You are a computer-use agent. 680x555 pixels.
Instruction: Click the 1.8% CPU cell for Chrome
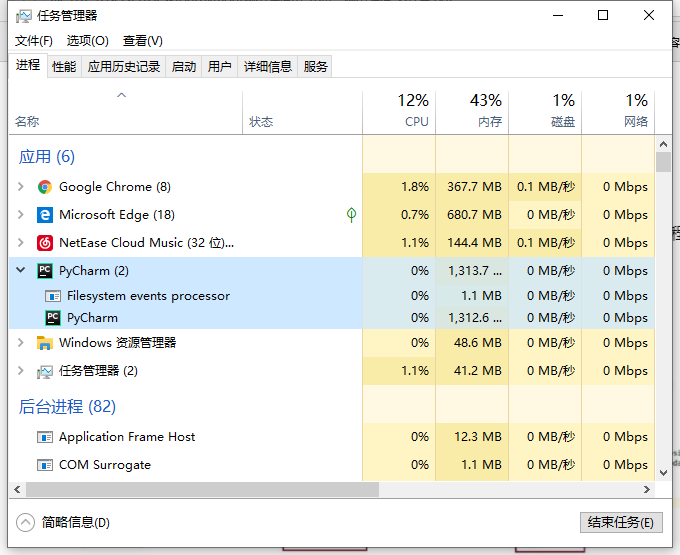click(399, 187)
